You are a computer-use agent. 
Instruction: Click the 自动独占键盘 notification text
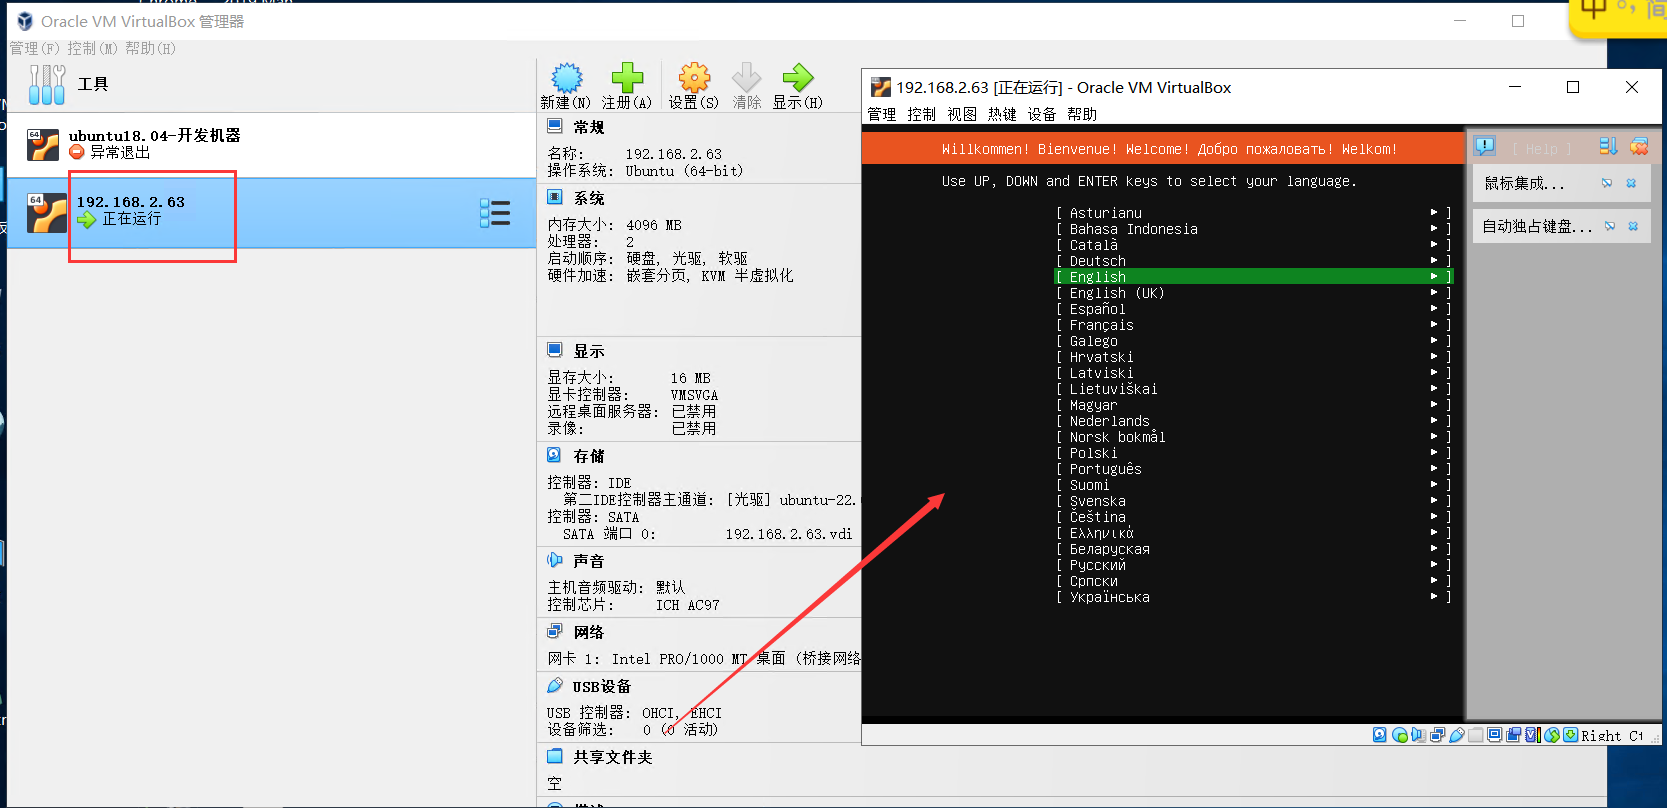(1537, 226)
